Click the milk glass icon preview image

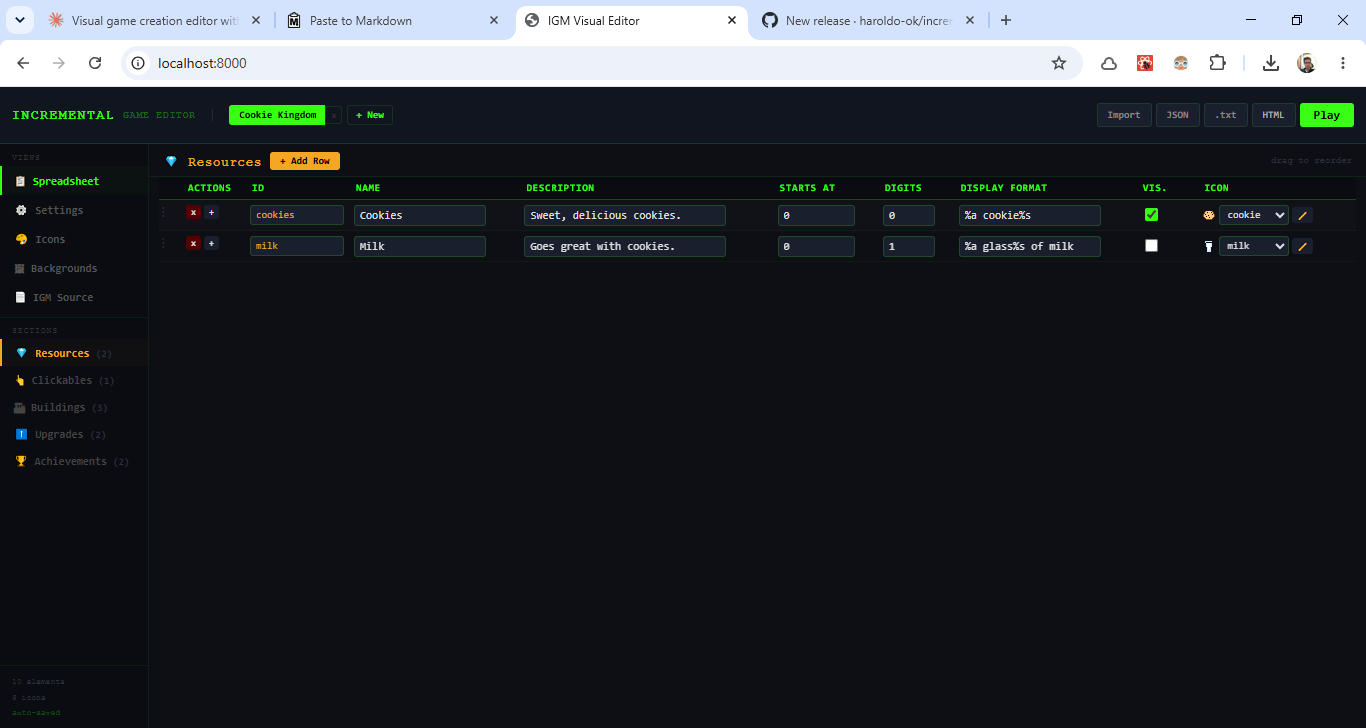point(1208,246)
